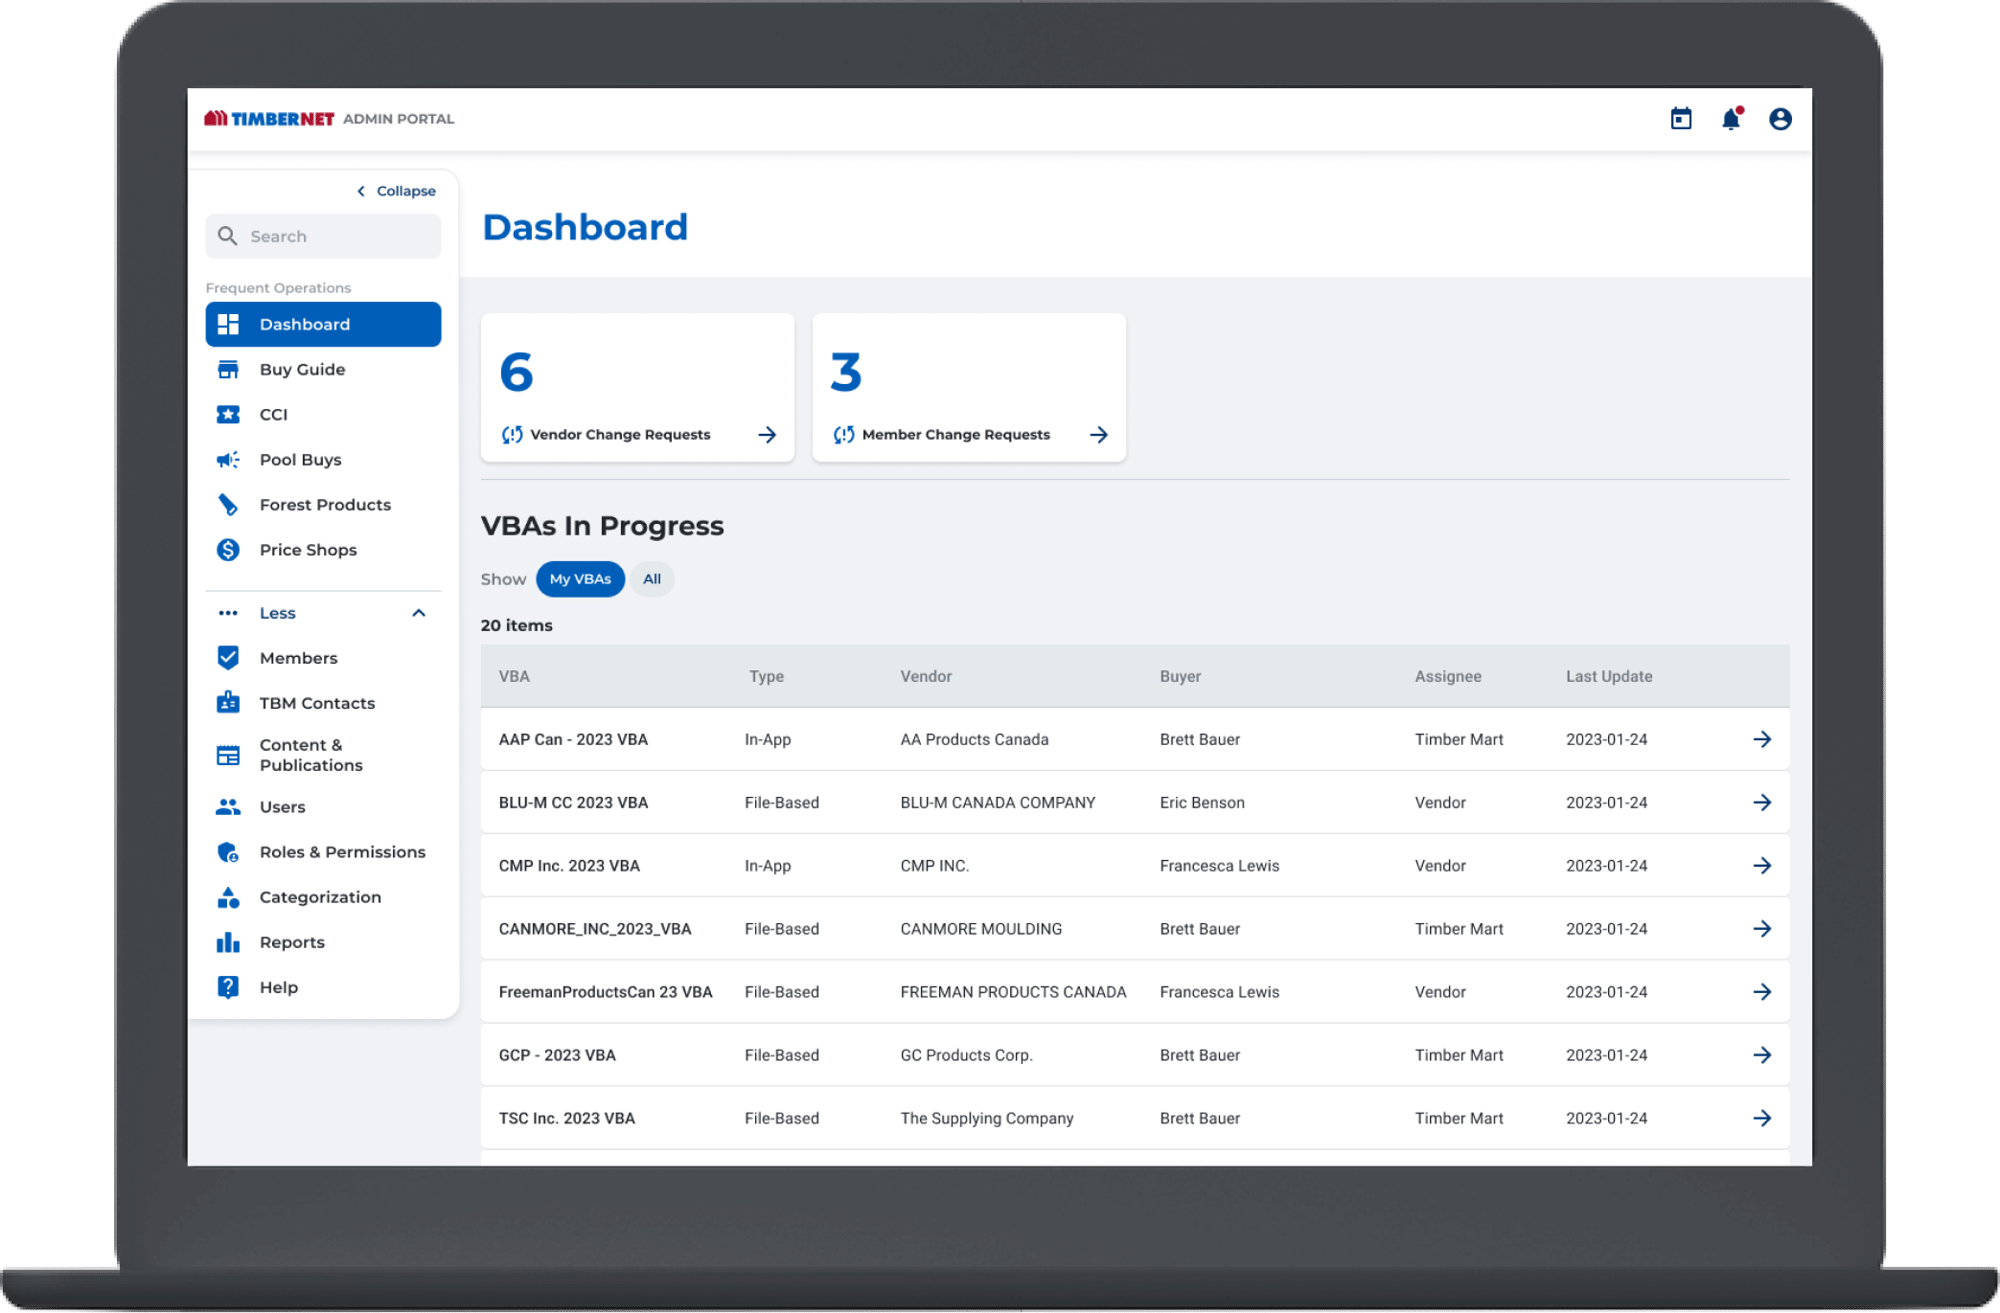Toggle to show My VBAs
This screenshot has height=1313, width=2000.
pos(579,577)
